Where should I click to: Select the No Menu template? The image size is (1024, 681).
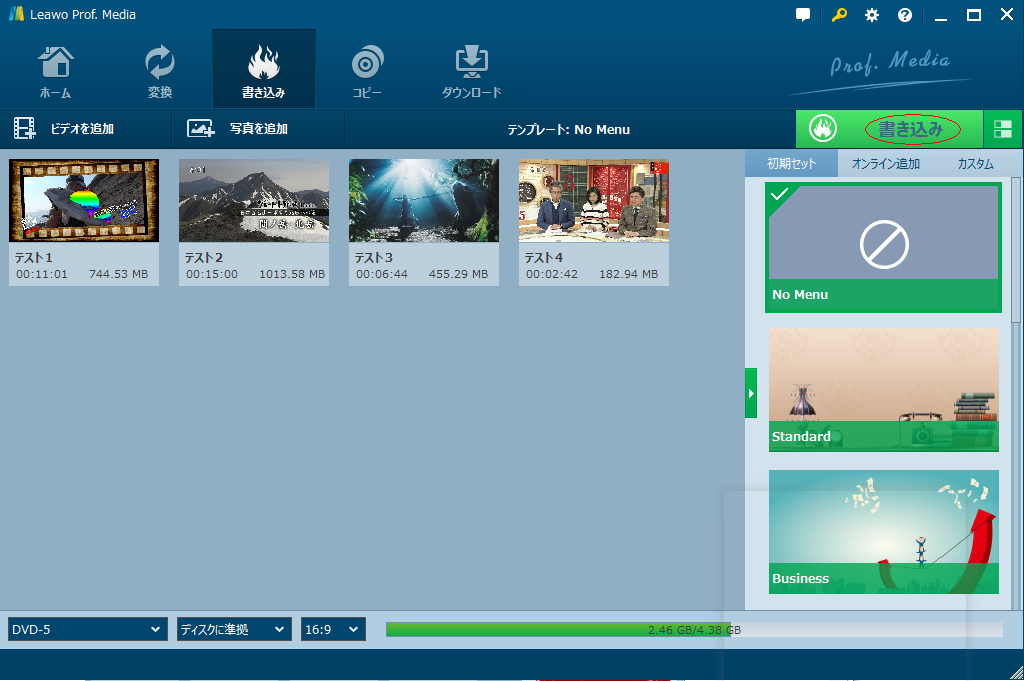[x=883, y=247]
